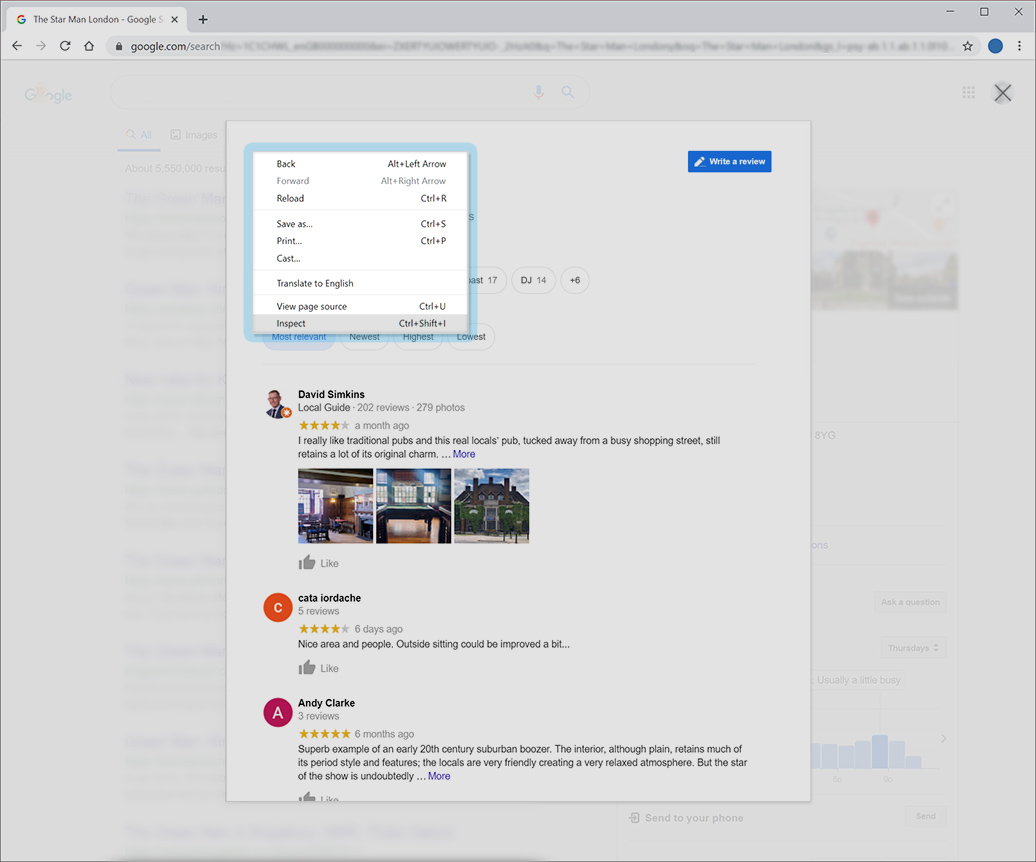Select the Lowest rating sort filter
Viewport: 1036px width, 862px height.
tap(471, 337)
